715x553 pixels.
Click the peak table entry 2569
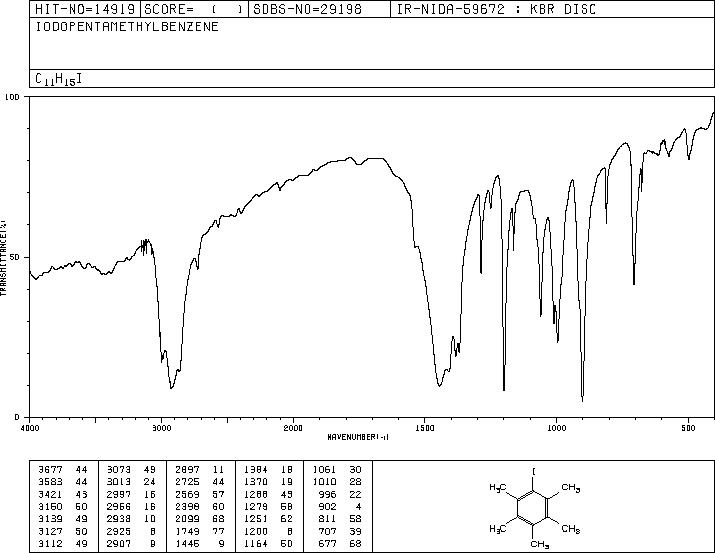[187, 494]
